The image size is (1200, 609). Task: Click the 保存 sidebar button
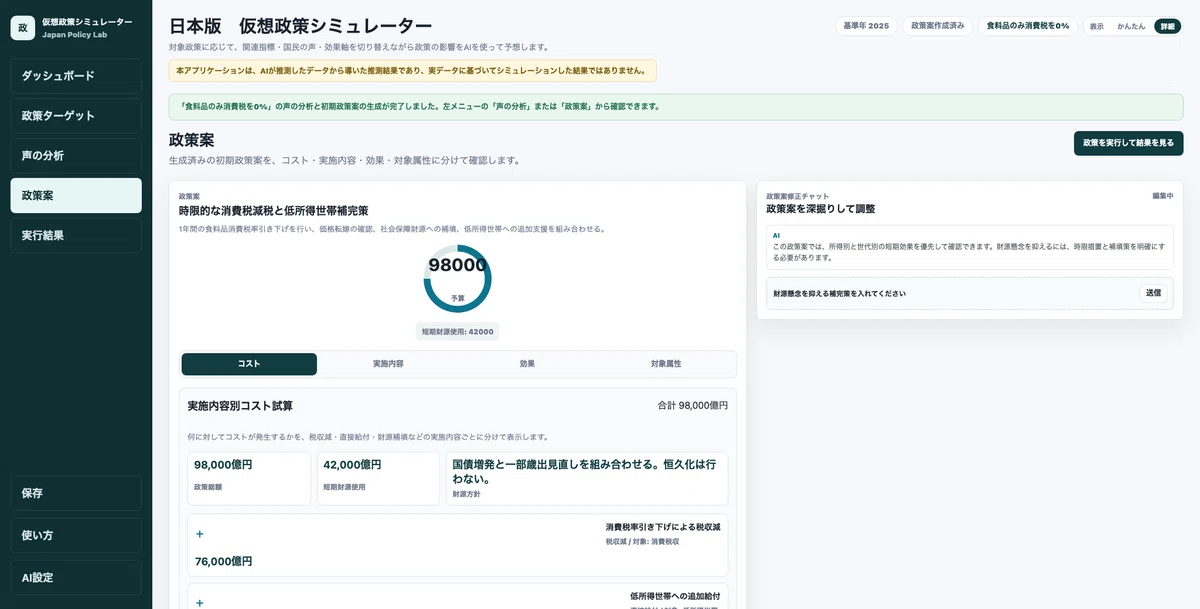click(76, 493)
